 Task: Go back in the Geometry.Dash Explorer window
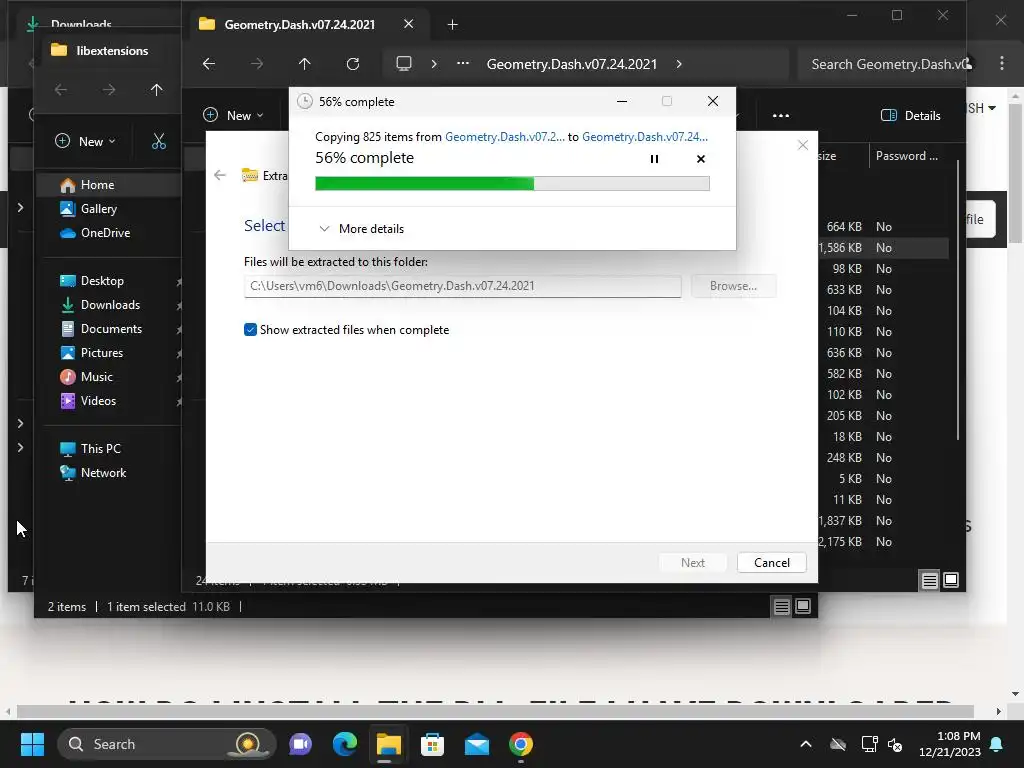click(209, 64)
